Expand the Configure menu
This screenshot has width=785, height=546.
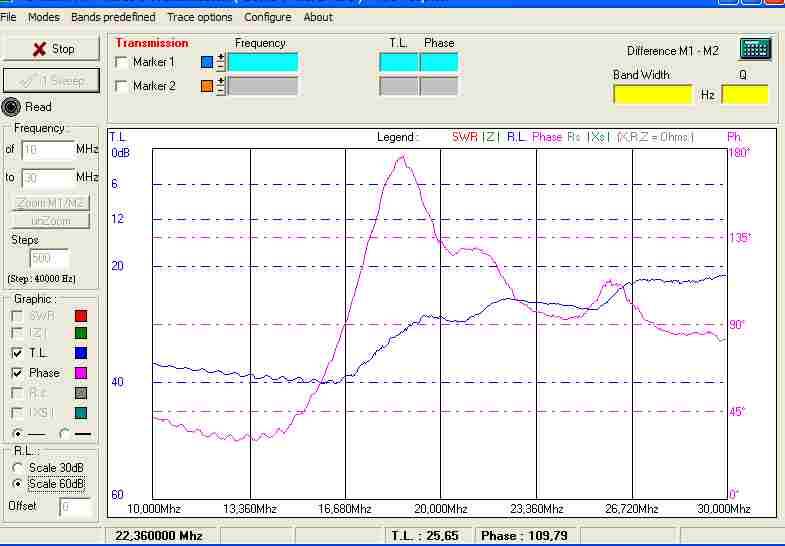[x=268, y=17]
